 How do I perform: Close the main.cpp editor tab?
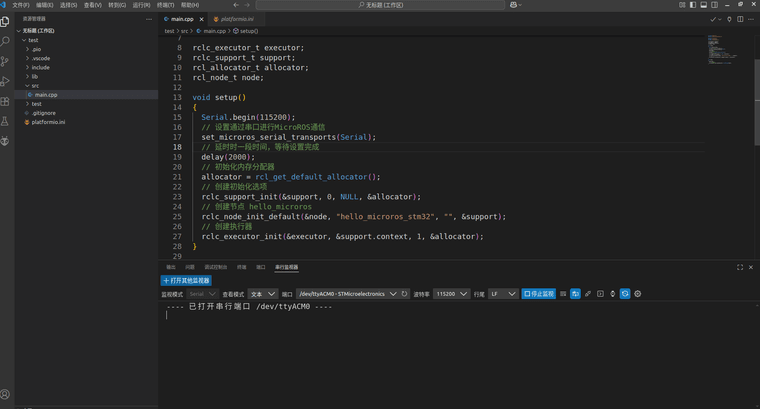click(x=202, y=19)
